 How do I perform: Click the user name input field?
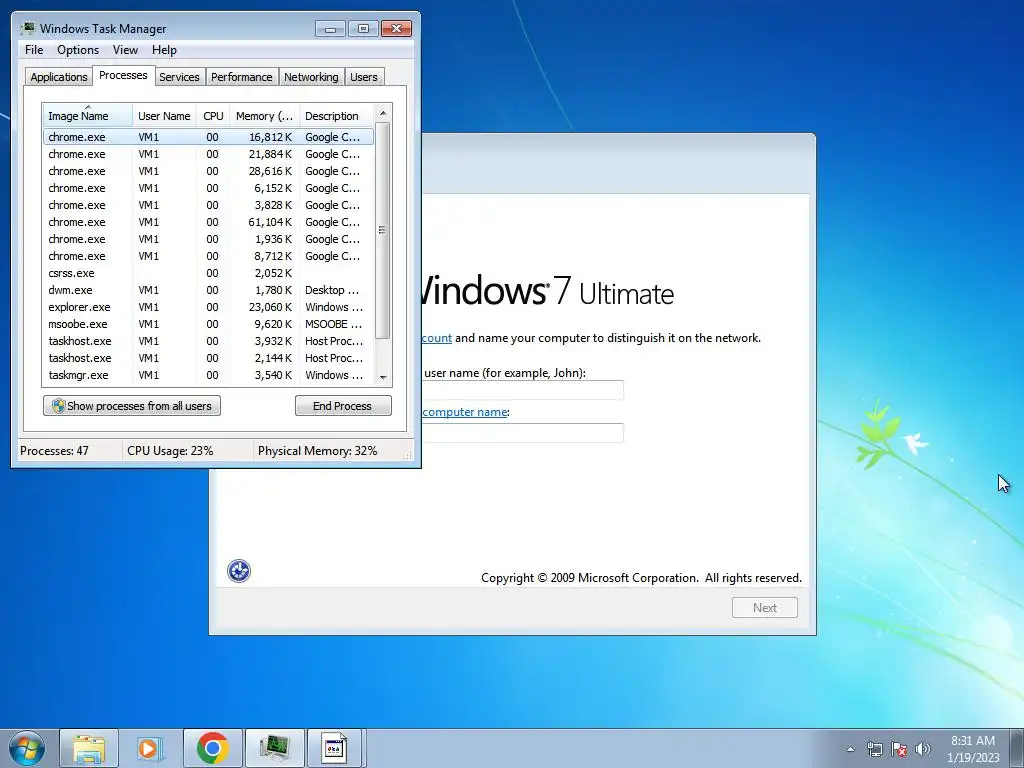(x=522, y=390)
